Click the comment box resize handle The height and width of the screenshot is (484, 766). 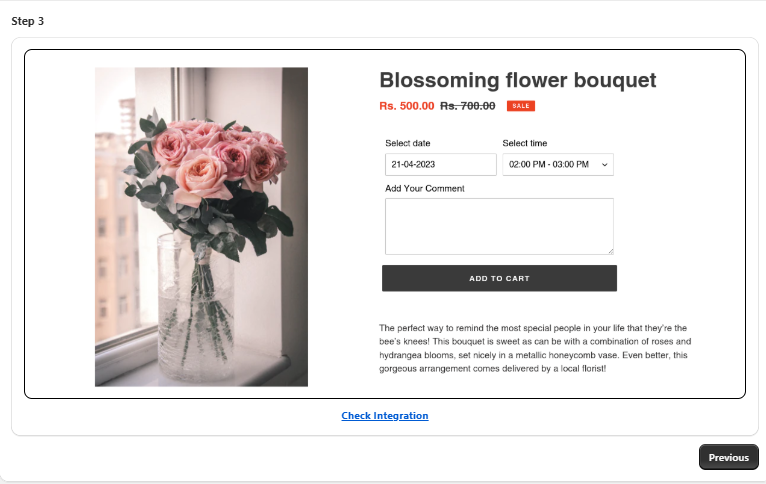(609, 250)
